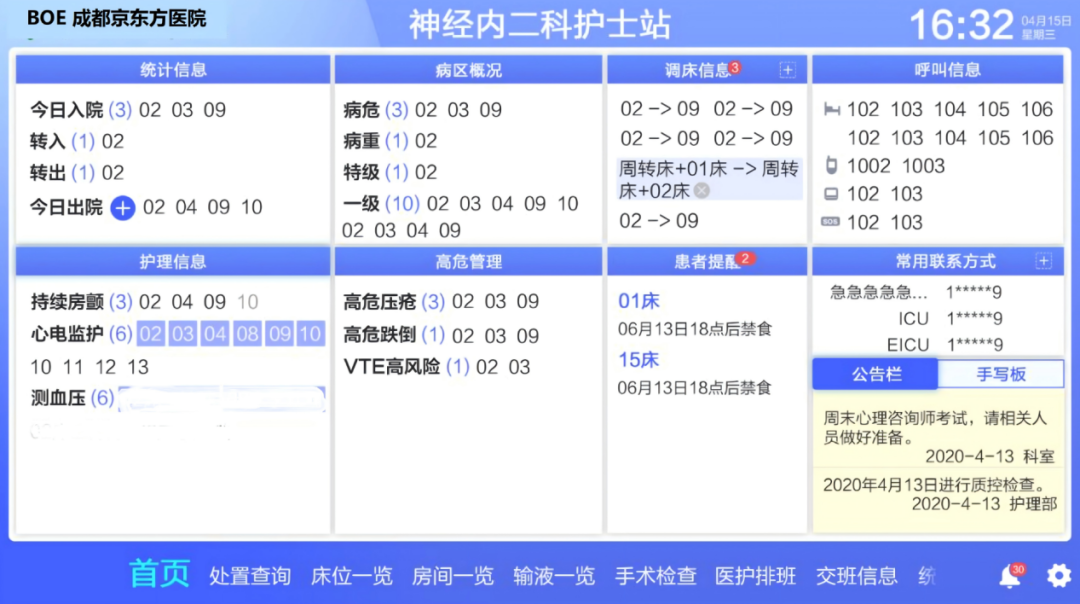Click the bedside terminal icon in 呼叫信息
The height and width of the screenshot is (604, 1080).
[830, 194]
